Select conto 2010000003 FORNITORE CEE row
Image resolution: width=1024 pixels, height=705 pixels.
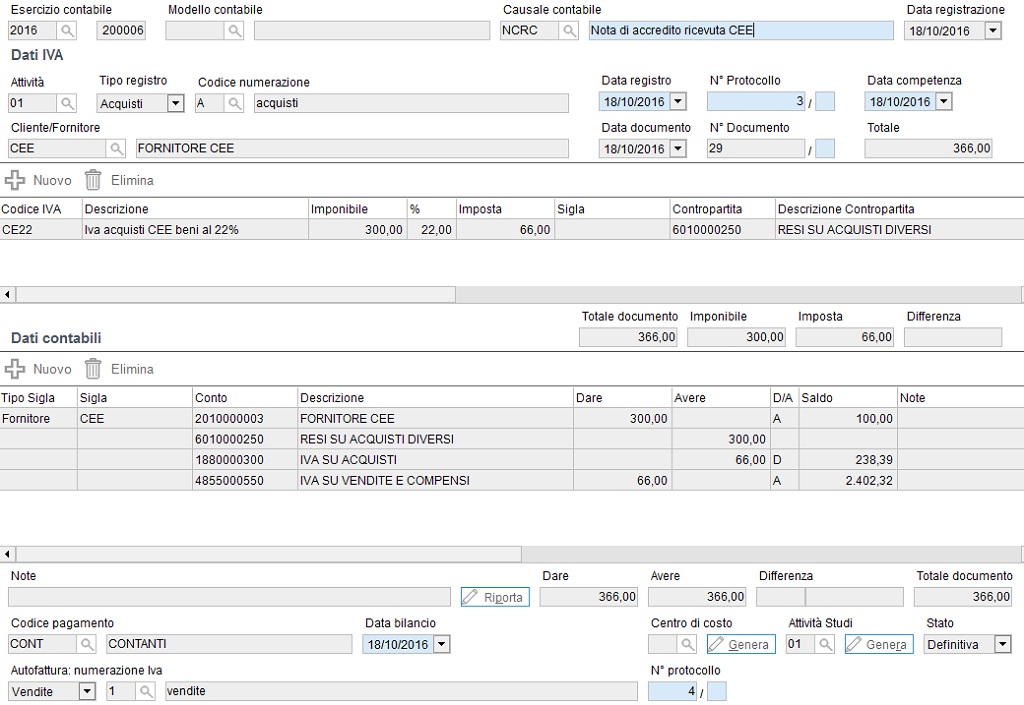click(x=512, y=418)
